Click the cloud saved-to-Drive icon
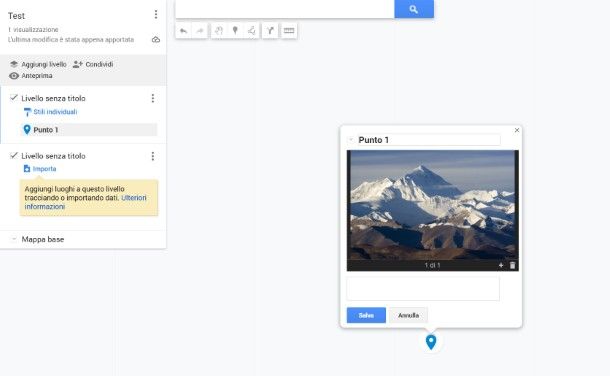 point(156,40)
